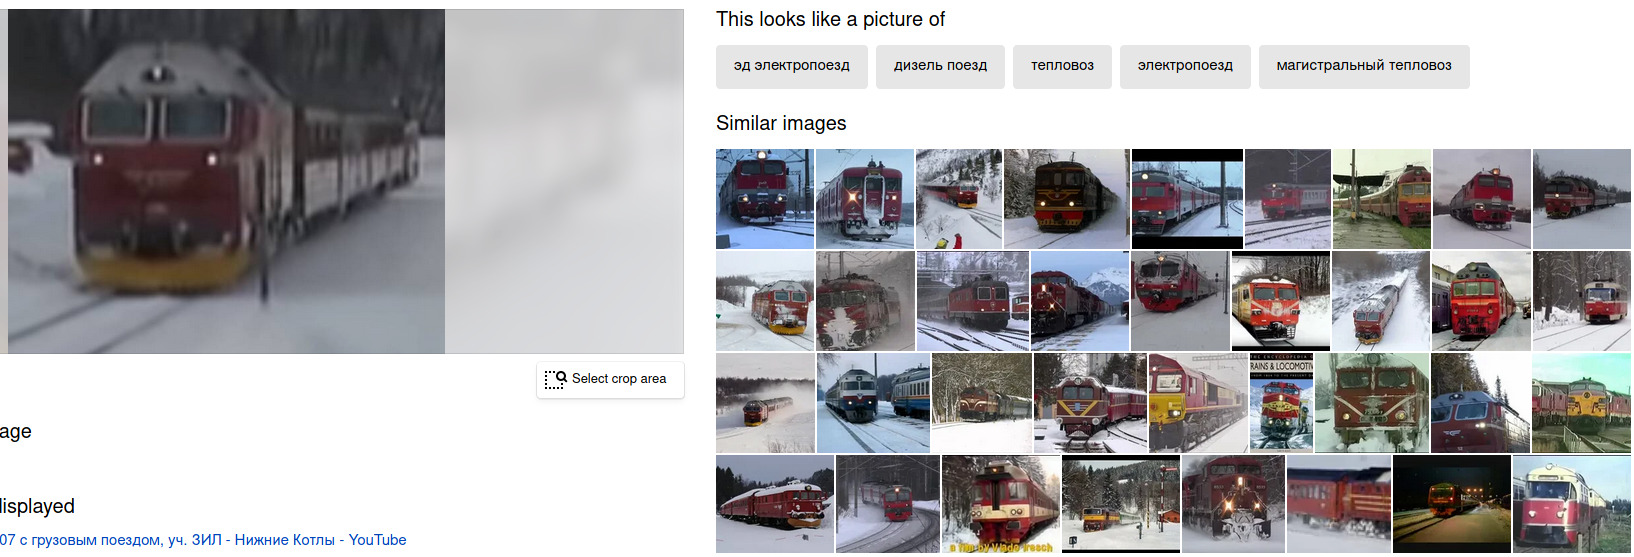Open first similar image in top row
1634x557 pixels.
click(x=765, y=199)
